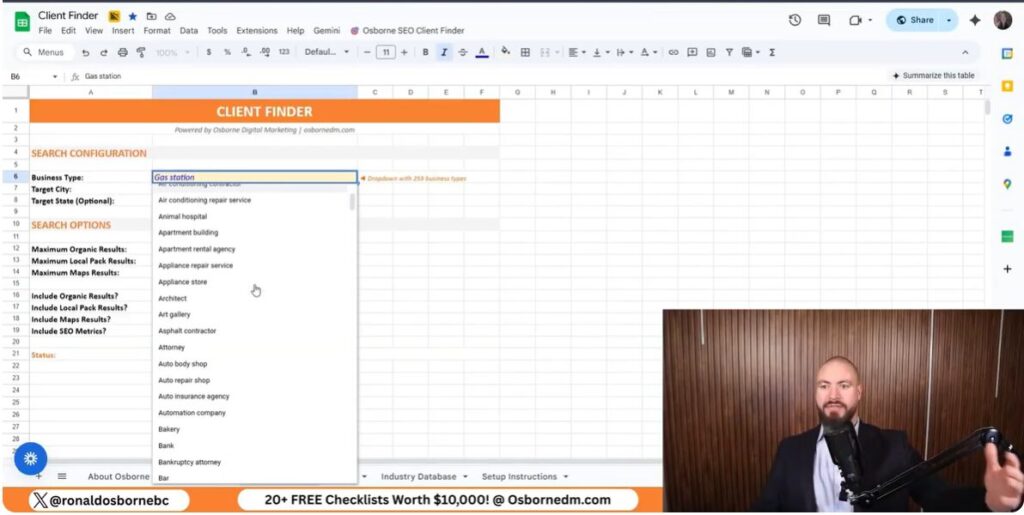
Task: Create a filter
Action: tap(729, 52)
